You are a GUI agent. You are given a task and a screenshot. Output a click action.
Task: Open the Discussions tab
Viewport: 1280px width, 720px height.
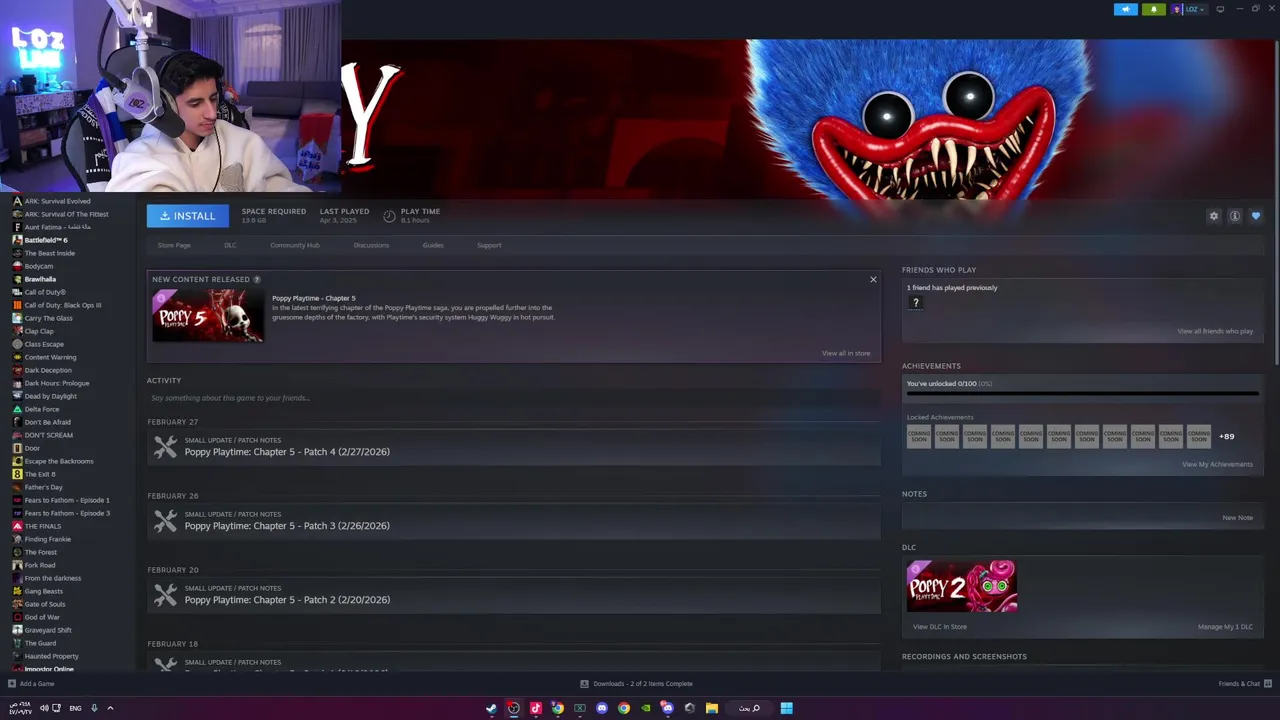tap(371, 245)
